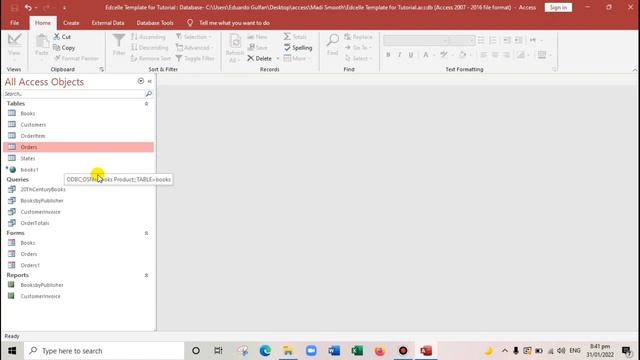Open File Explorer from the taskbar
Viewport: 640px width, 360px height.
[x=288, y=351]
